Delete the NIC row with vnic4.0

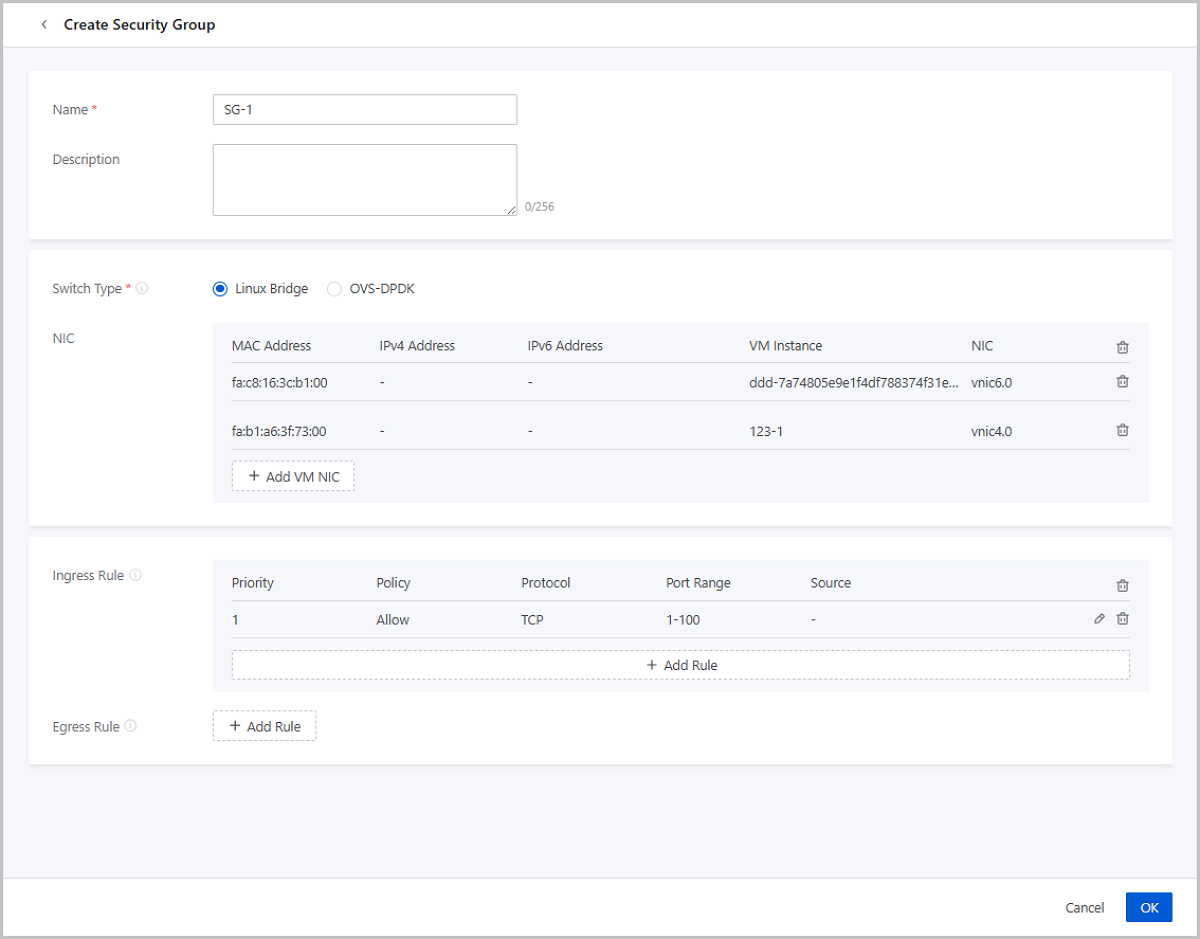(x=1122, y=431)
